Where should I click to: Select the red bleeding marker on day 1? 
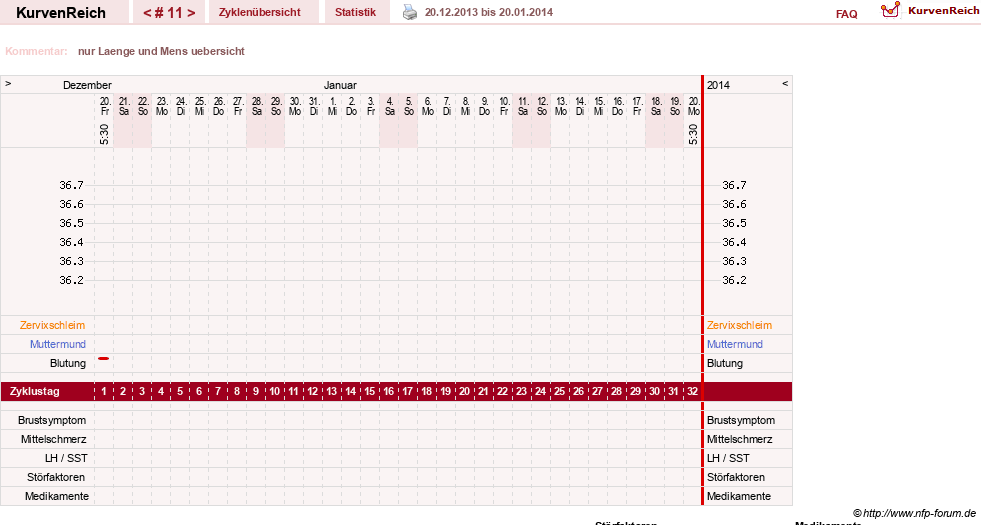pos(104,359)
